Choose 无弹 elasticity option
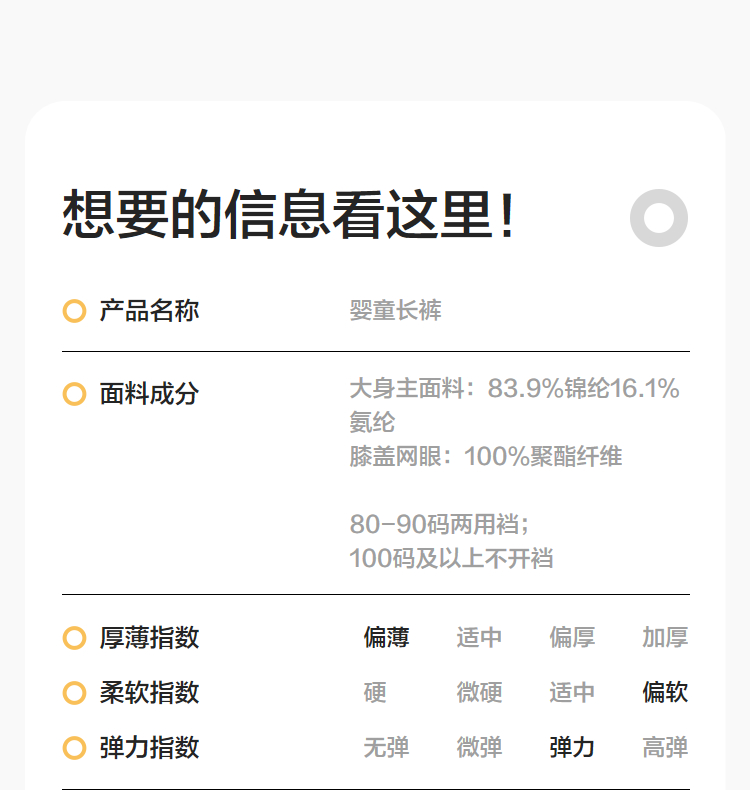The width and height of the screenshot is (750, 790). point(386,748)
